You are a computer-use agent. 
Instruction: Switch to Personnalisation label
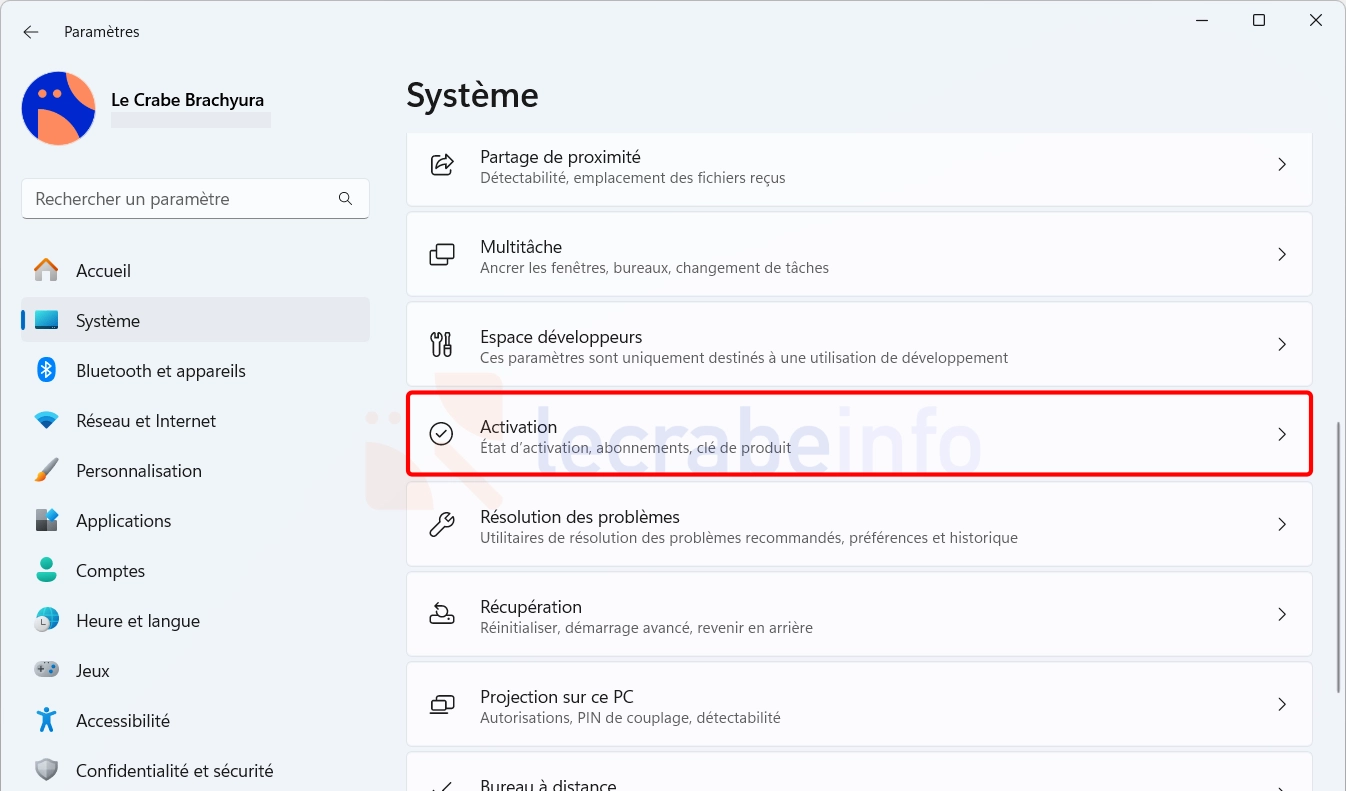[139, 471]
